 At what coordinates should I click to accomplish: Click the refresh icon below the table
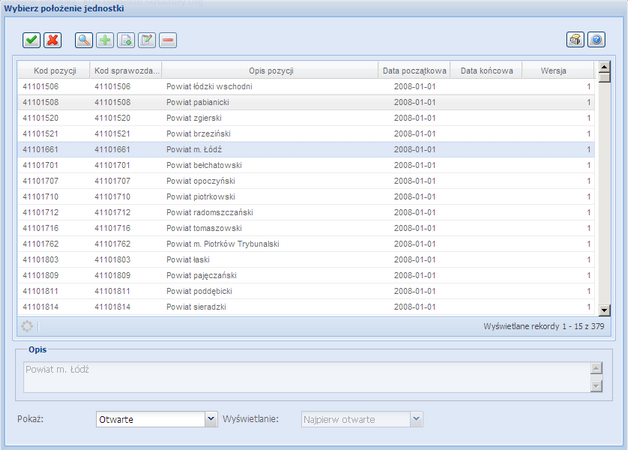tap(27, 326)
